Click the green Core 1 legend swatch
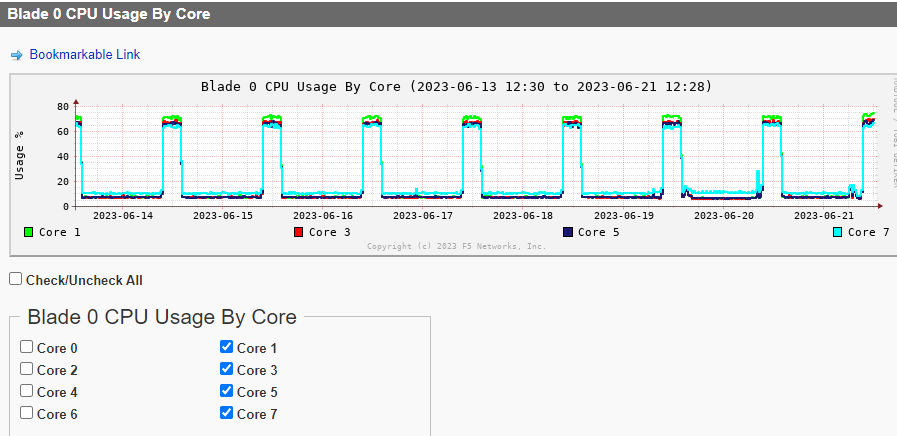 [29, 232]
